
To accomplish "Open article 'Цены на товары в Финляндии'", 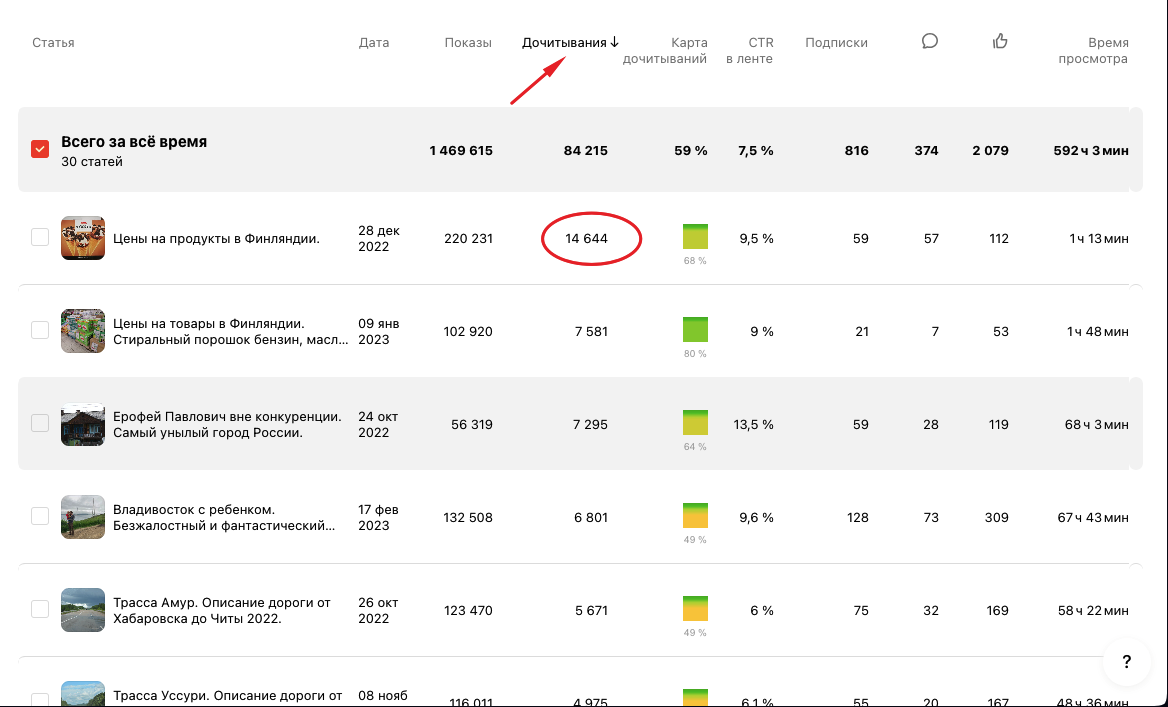I will [231, 332].
